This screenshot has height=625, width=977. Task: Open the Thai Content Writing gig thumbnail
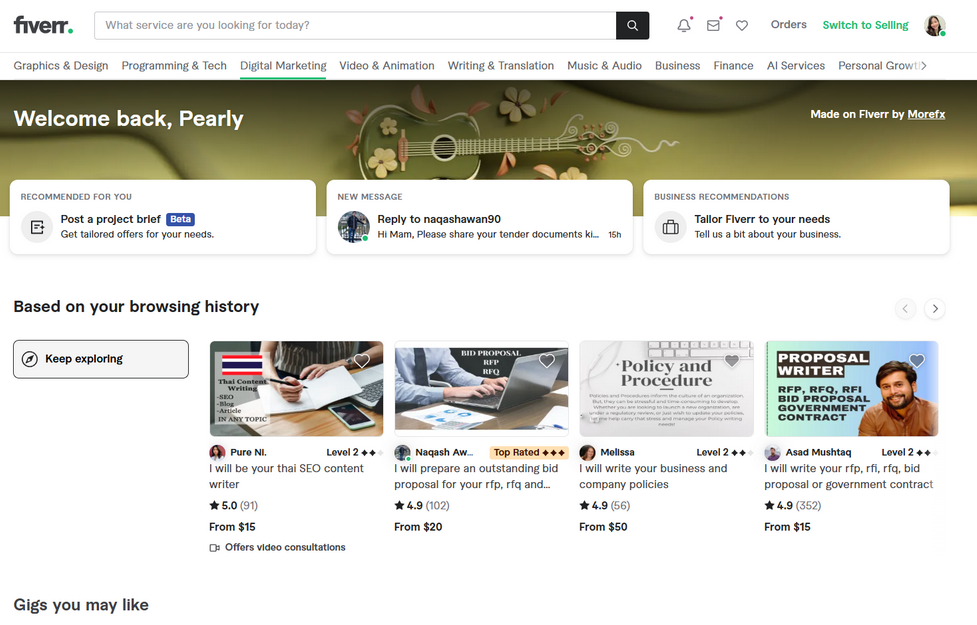pyautogui.click(x=297, y=388)
